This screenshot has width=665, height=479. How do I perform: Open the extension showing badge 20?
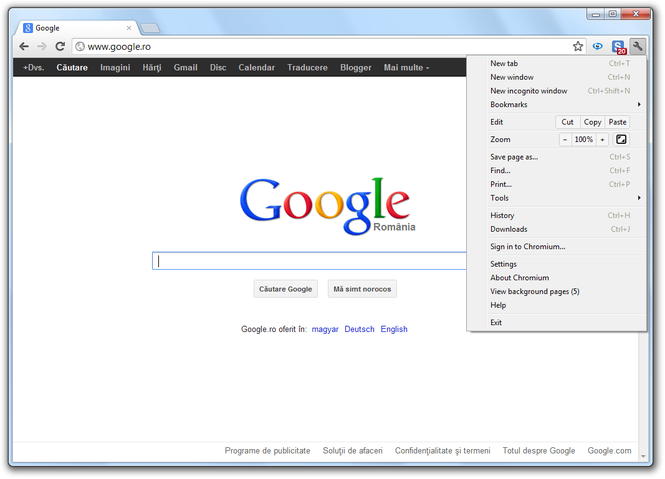coord(619,47)
